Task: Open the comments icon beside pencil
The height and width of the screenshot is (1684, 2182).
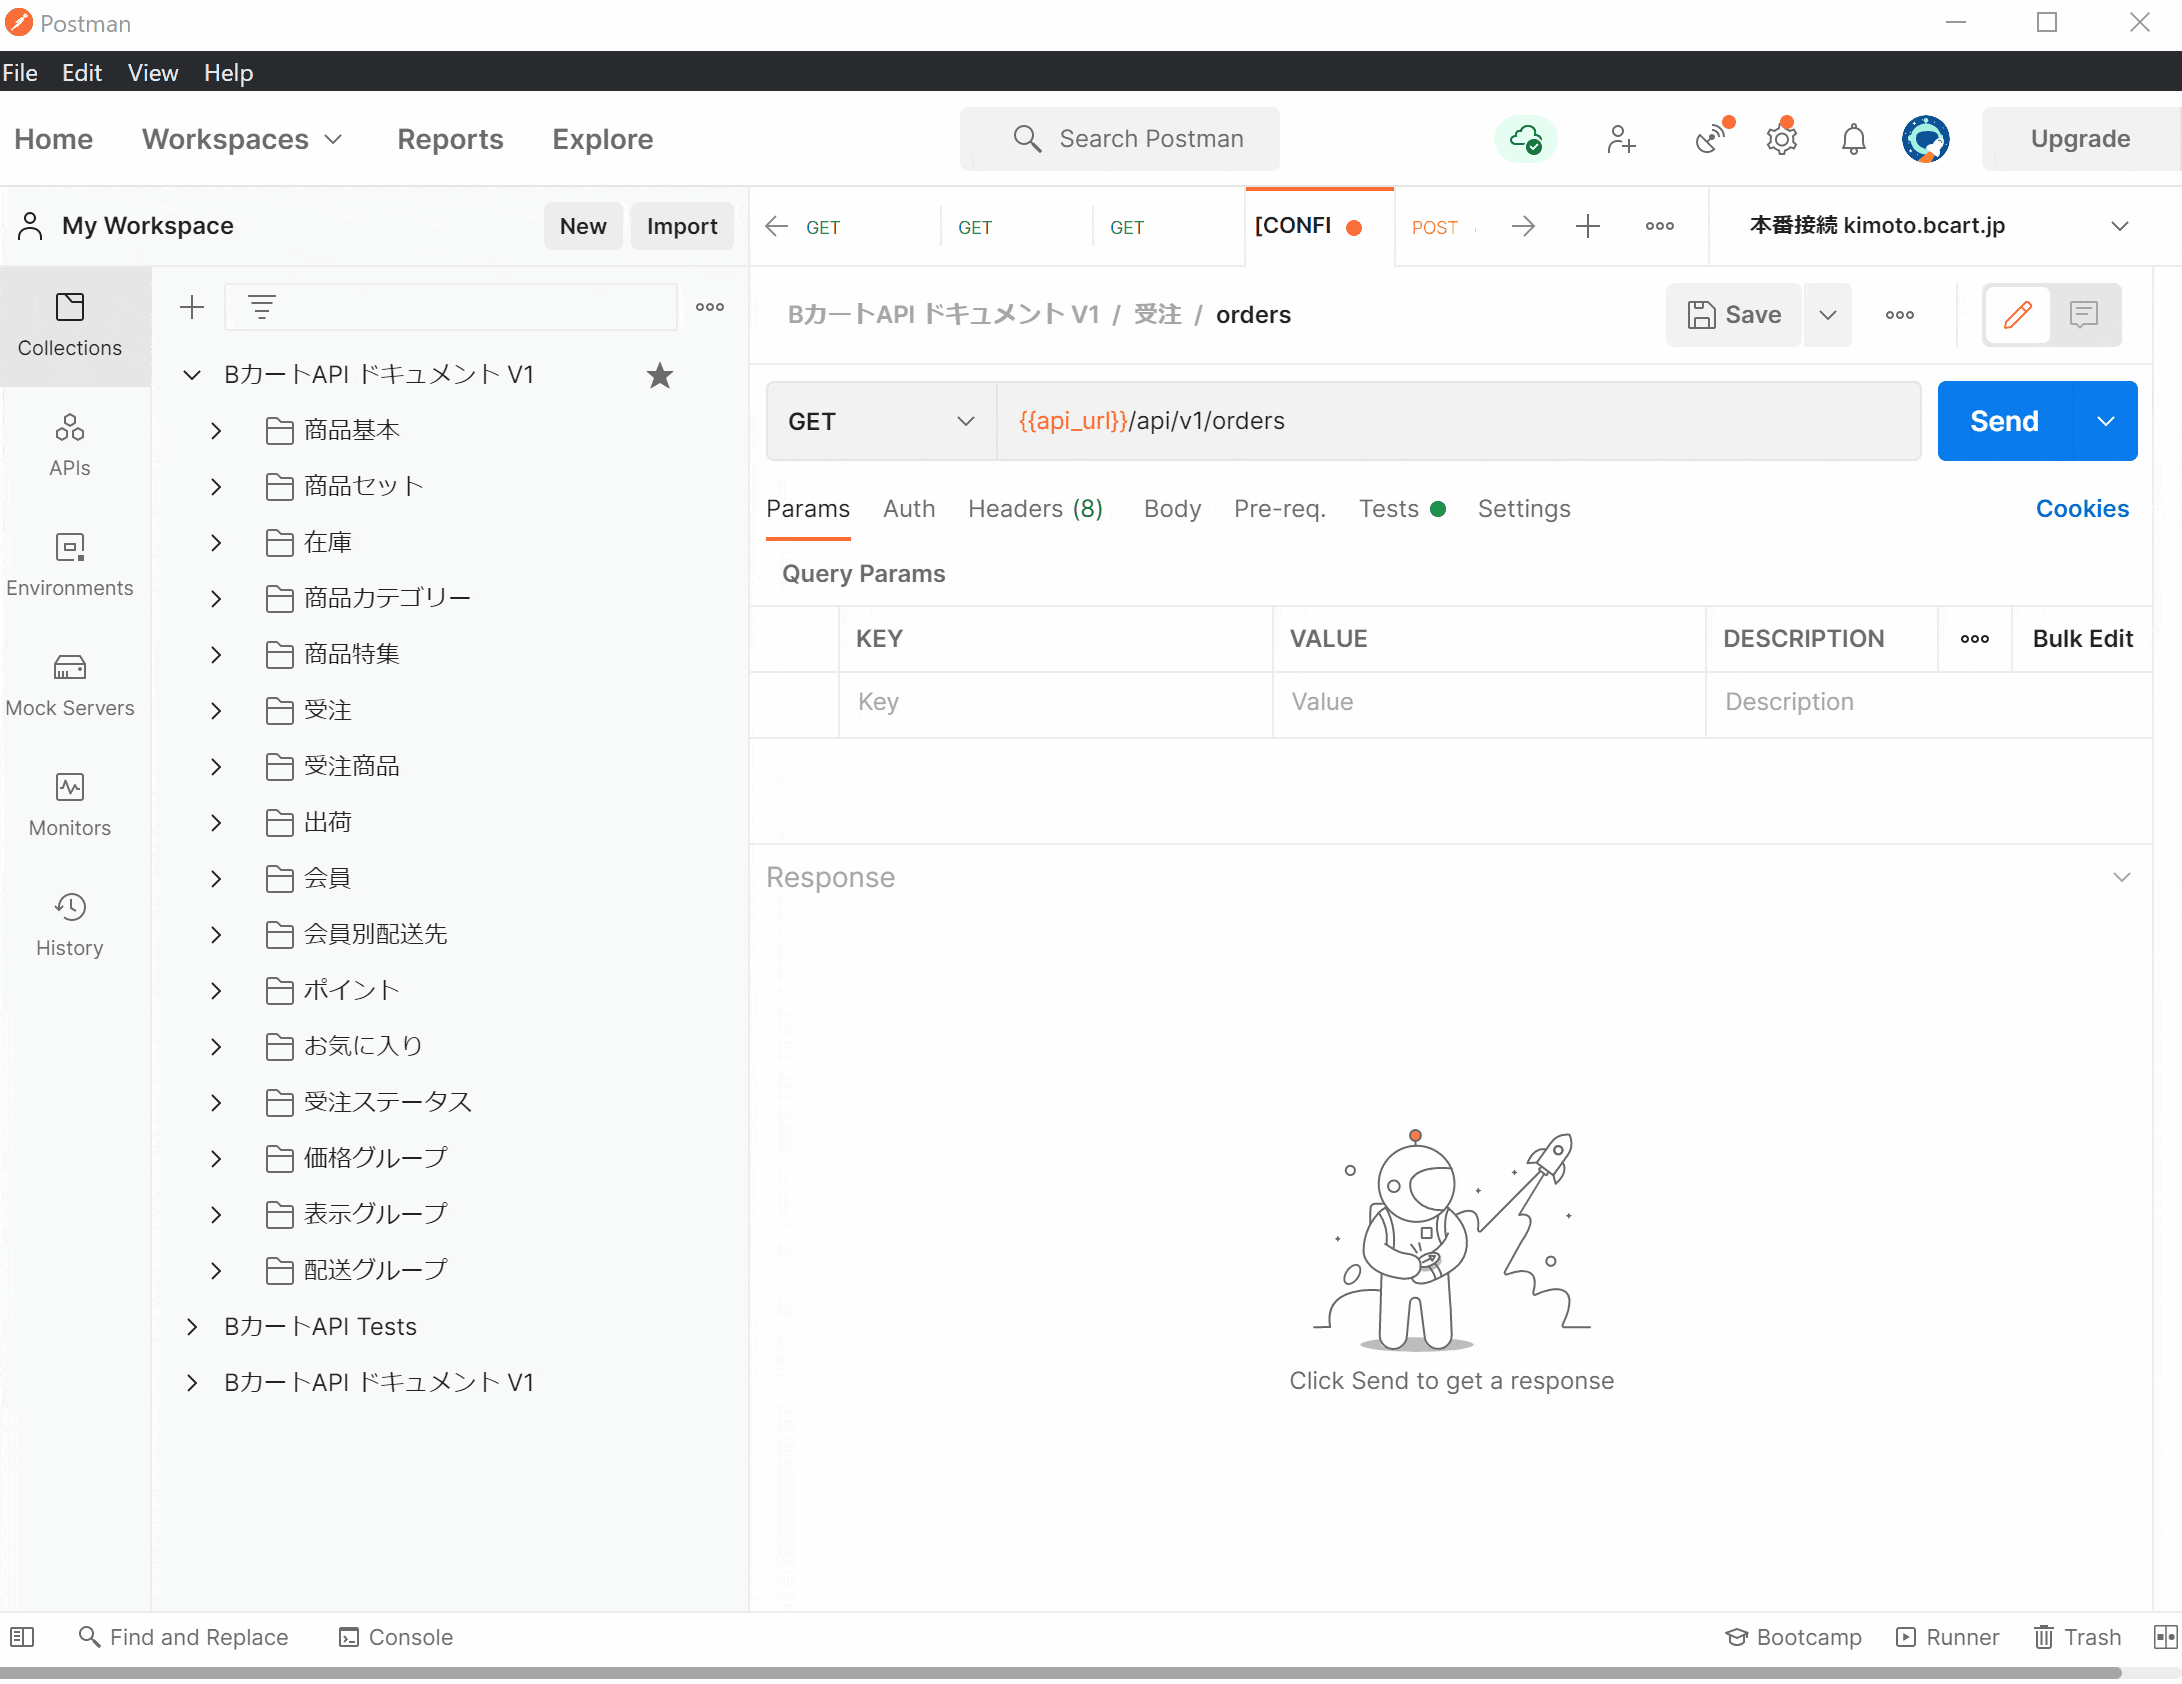Action: [x=2084, y=315]
